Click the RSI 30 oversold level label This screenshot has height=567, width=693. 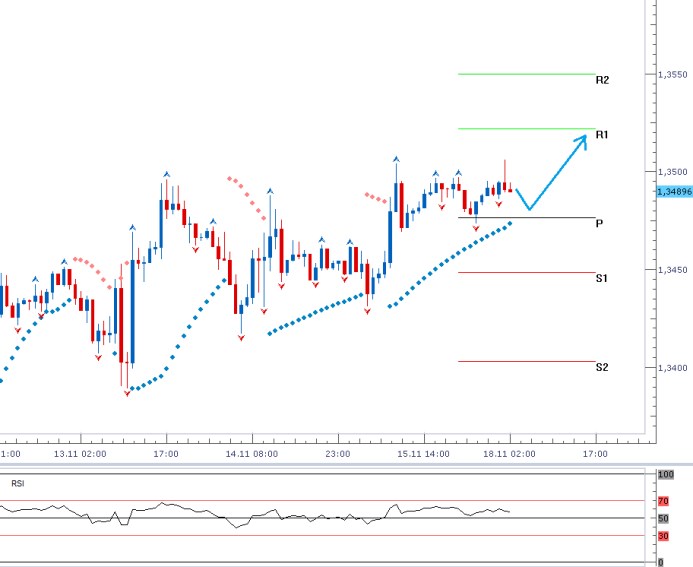point(663,536)
